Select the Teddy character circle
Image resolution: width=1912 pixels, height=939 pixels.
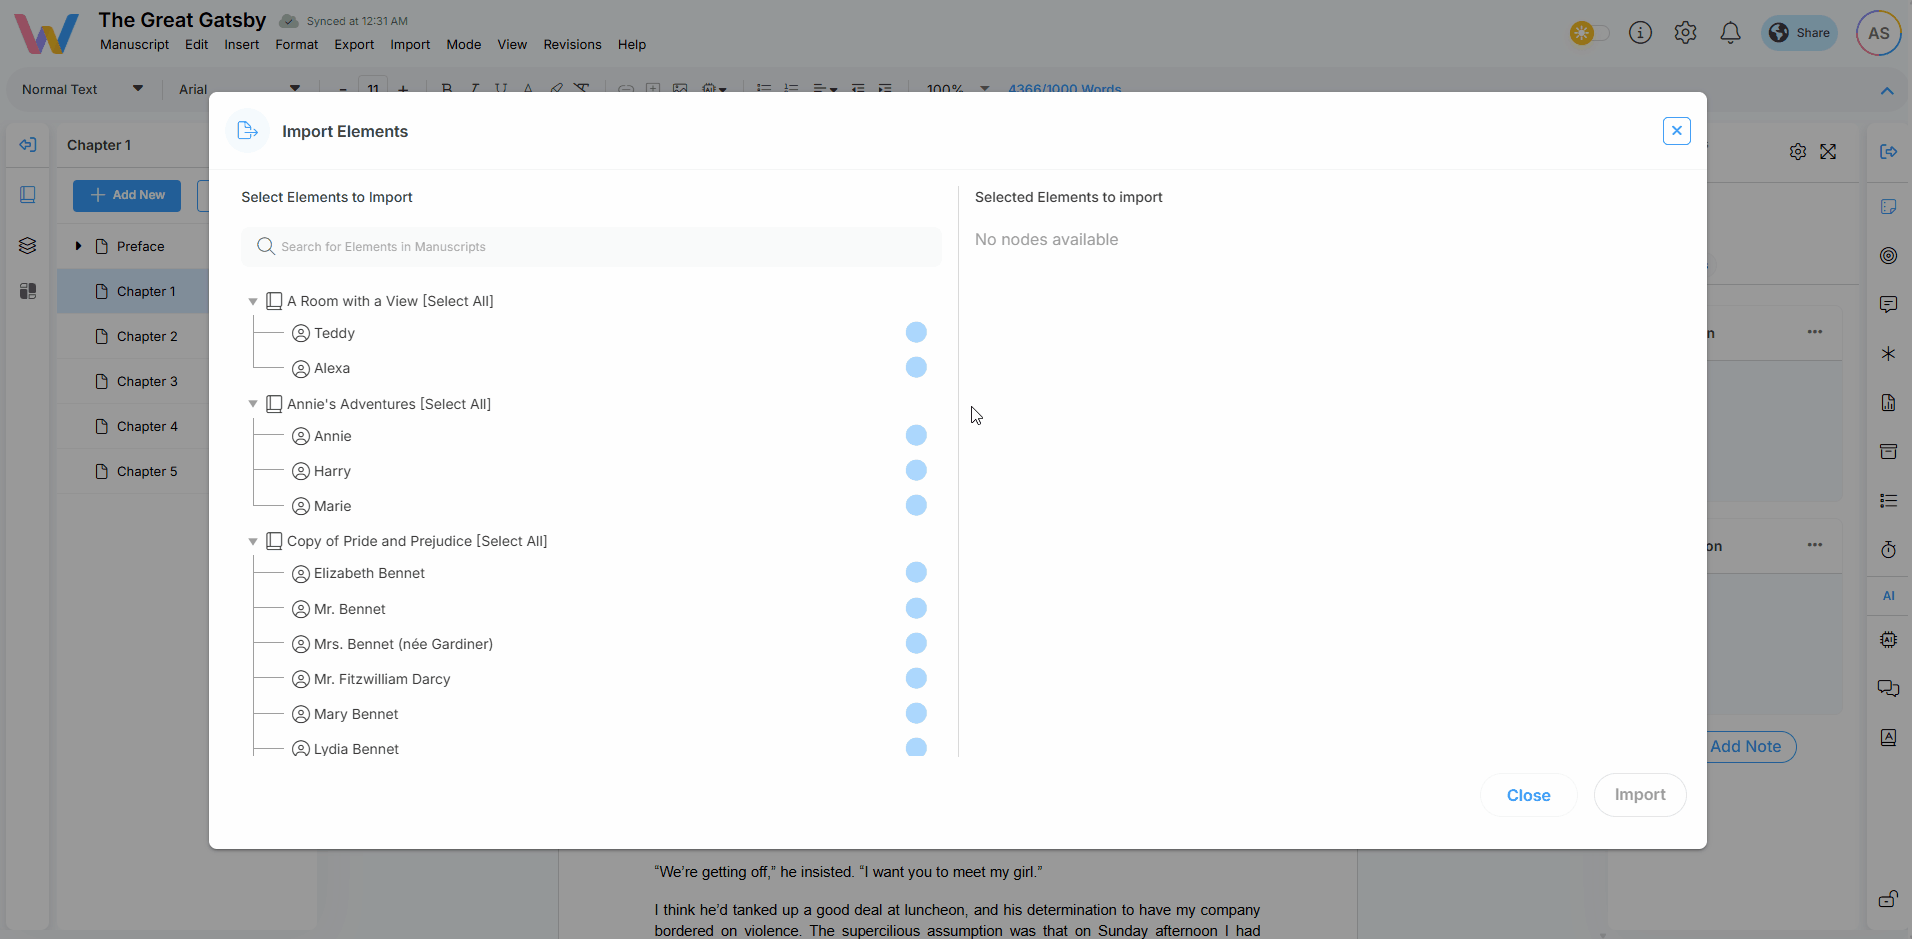click(916, 332)
